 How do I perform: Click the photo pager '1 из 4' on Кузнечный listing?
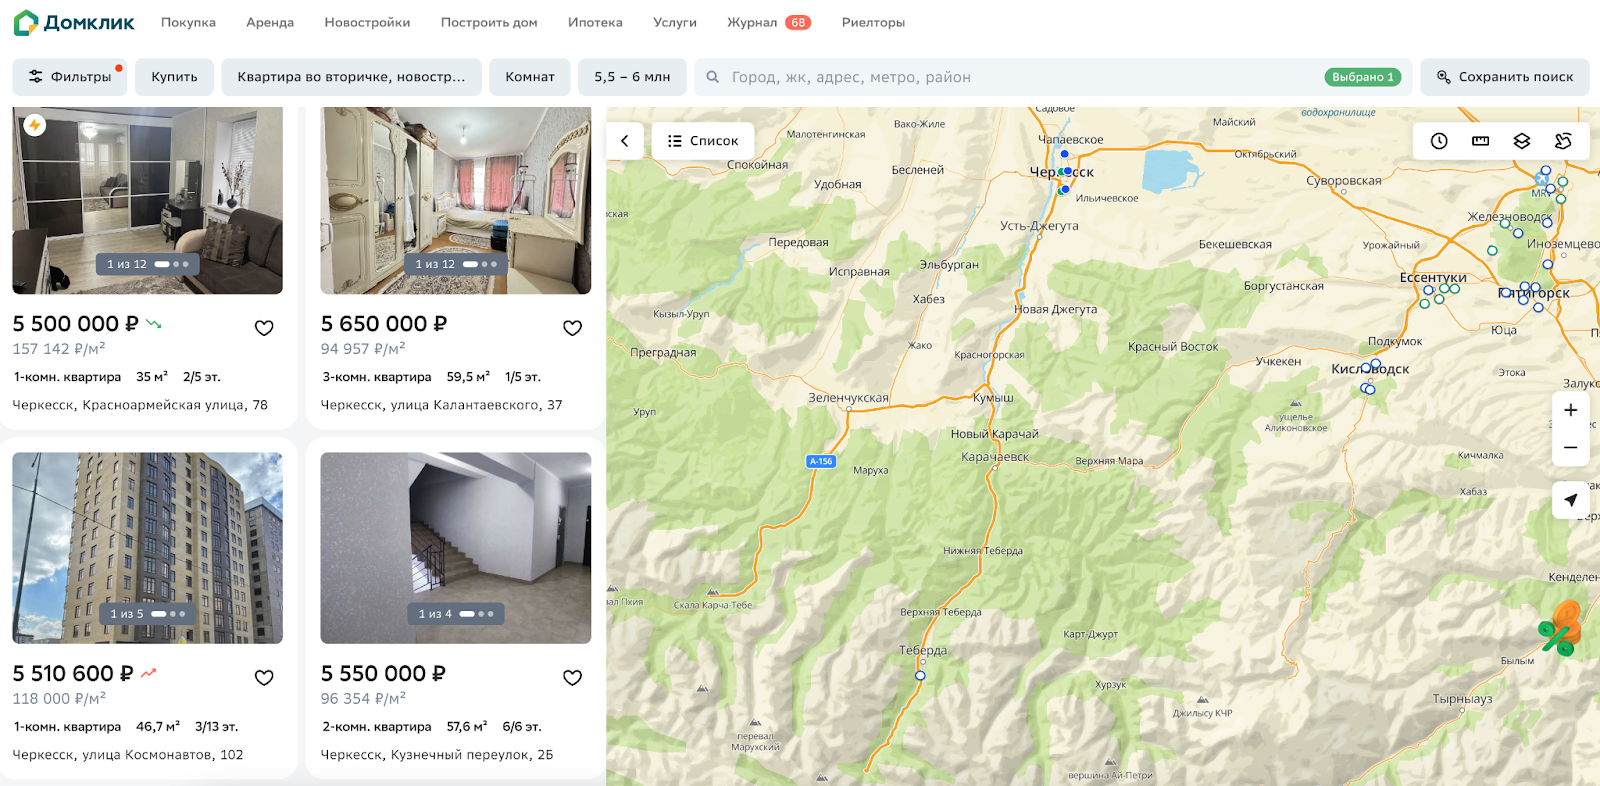(x=456, y=614)
